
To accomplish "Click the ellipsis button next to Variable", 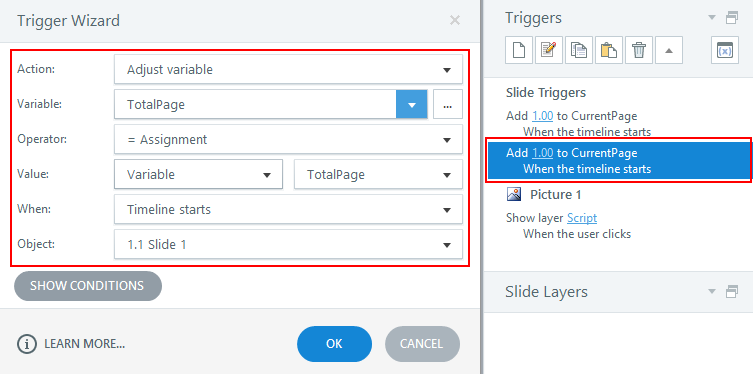I will pyautogui.click(x=448, y=104).
